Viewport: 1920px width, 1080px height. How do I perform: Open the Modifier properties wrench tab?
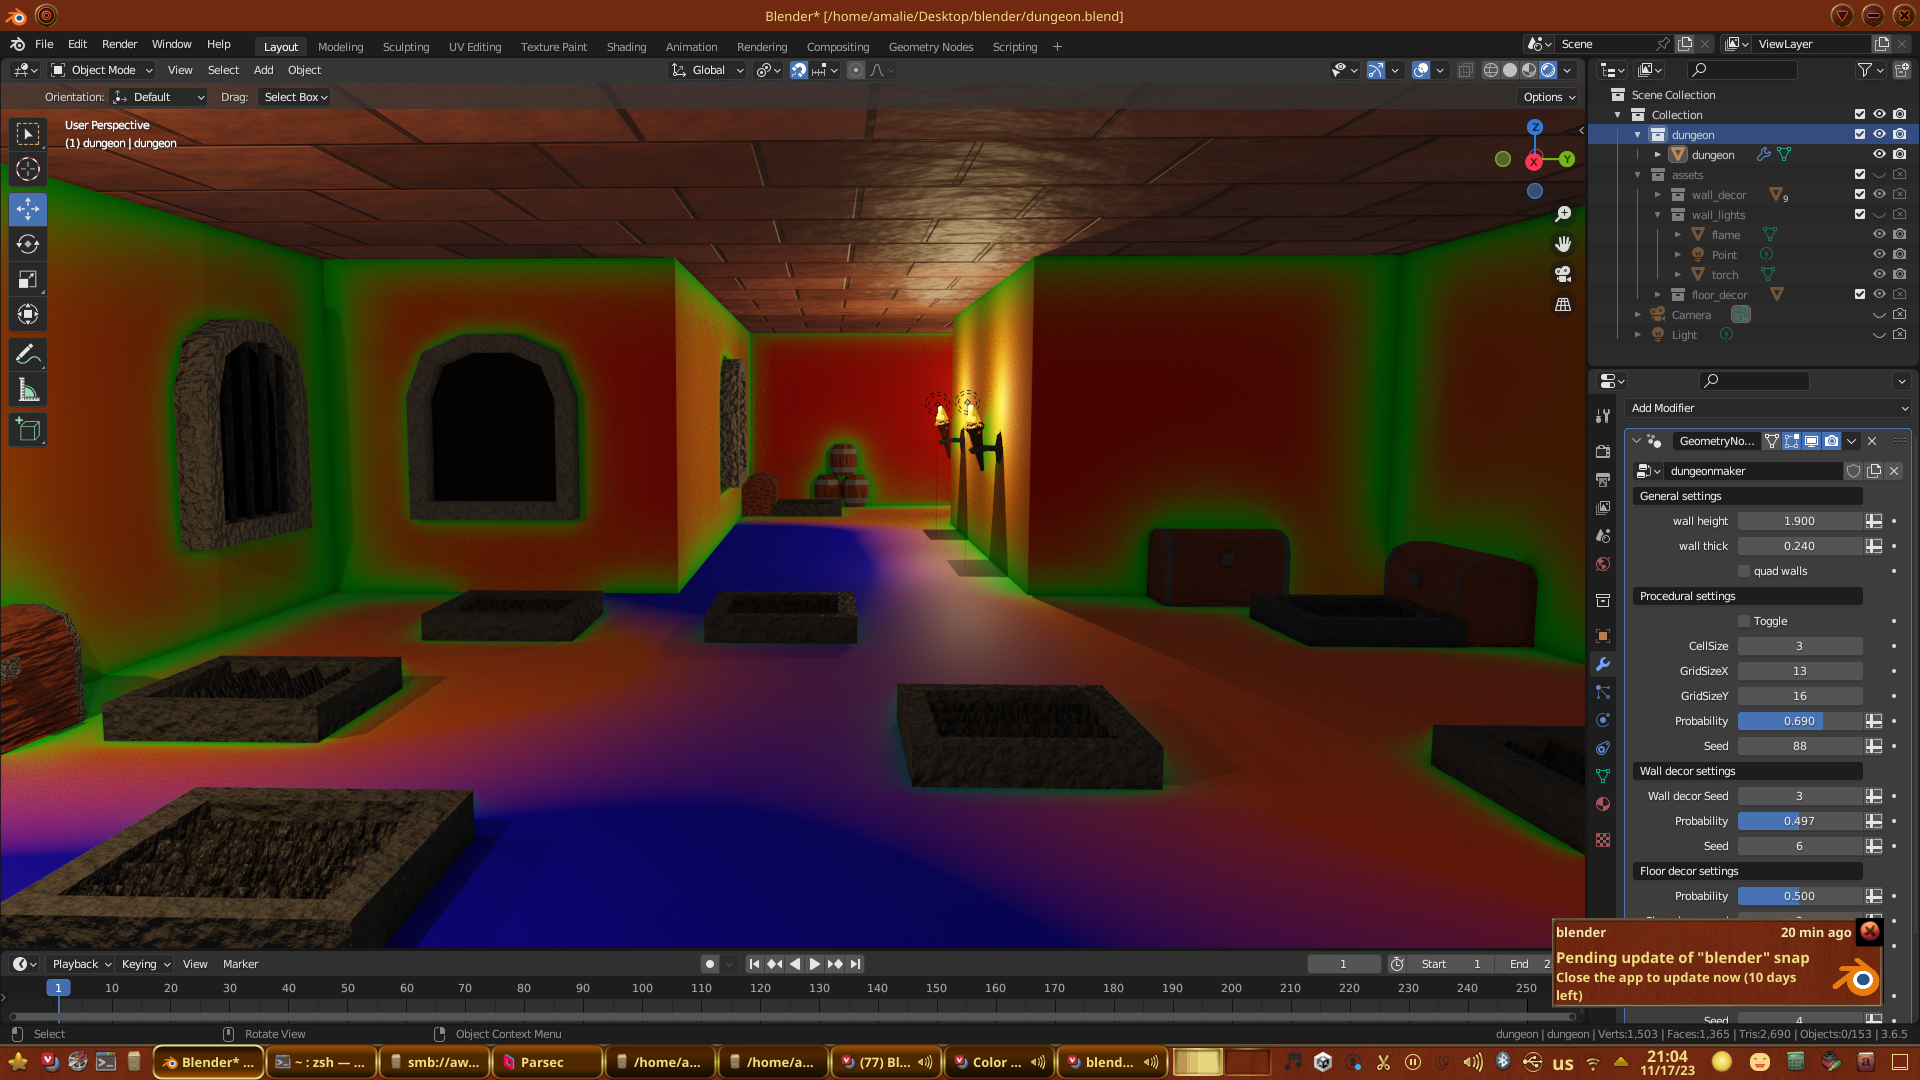pos(1603,664)
